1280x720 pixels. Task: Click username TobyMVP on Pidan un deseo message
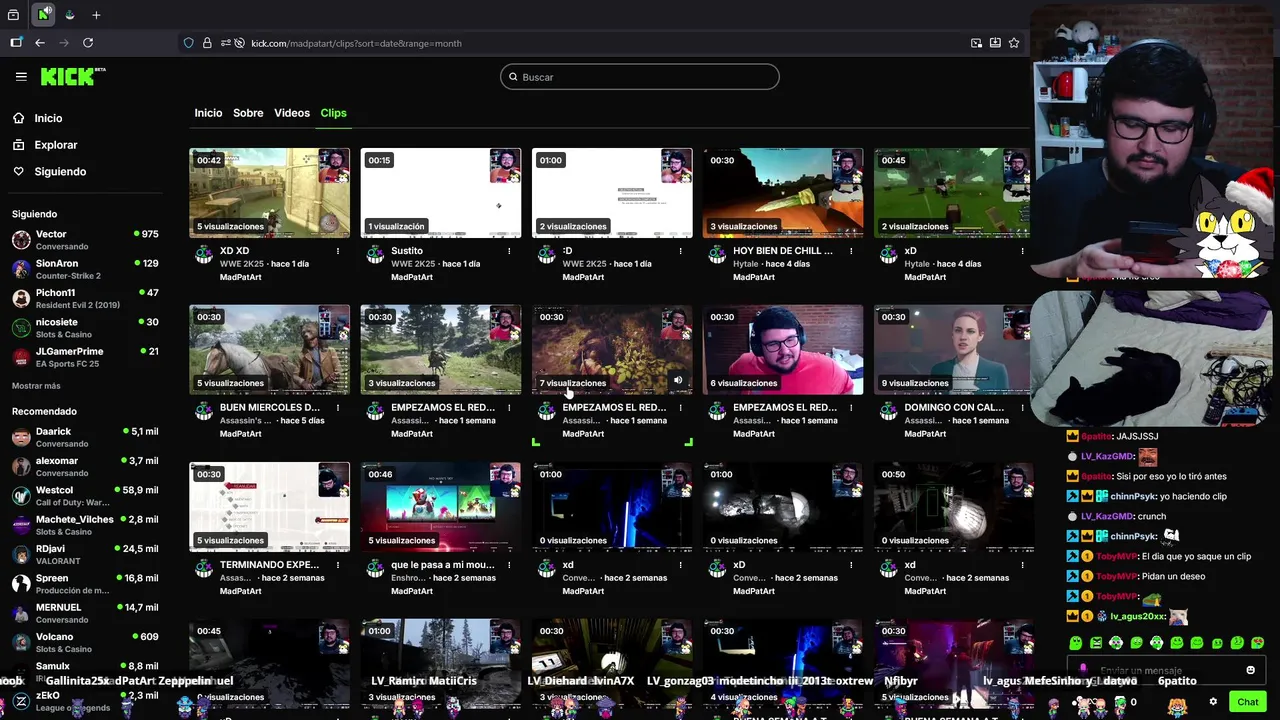1117,576
